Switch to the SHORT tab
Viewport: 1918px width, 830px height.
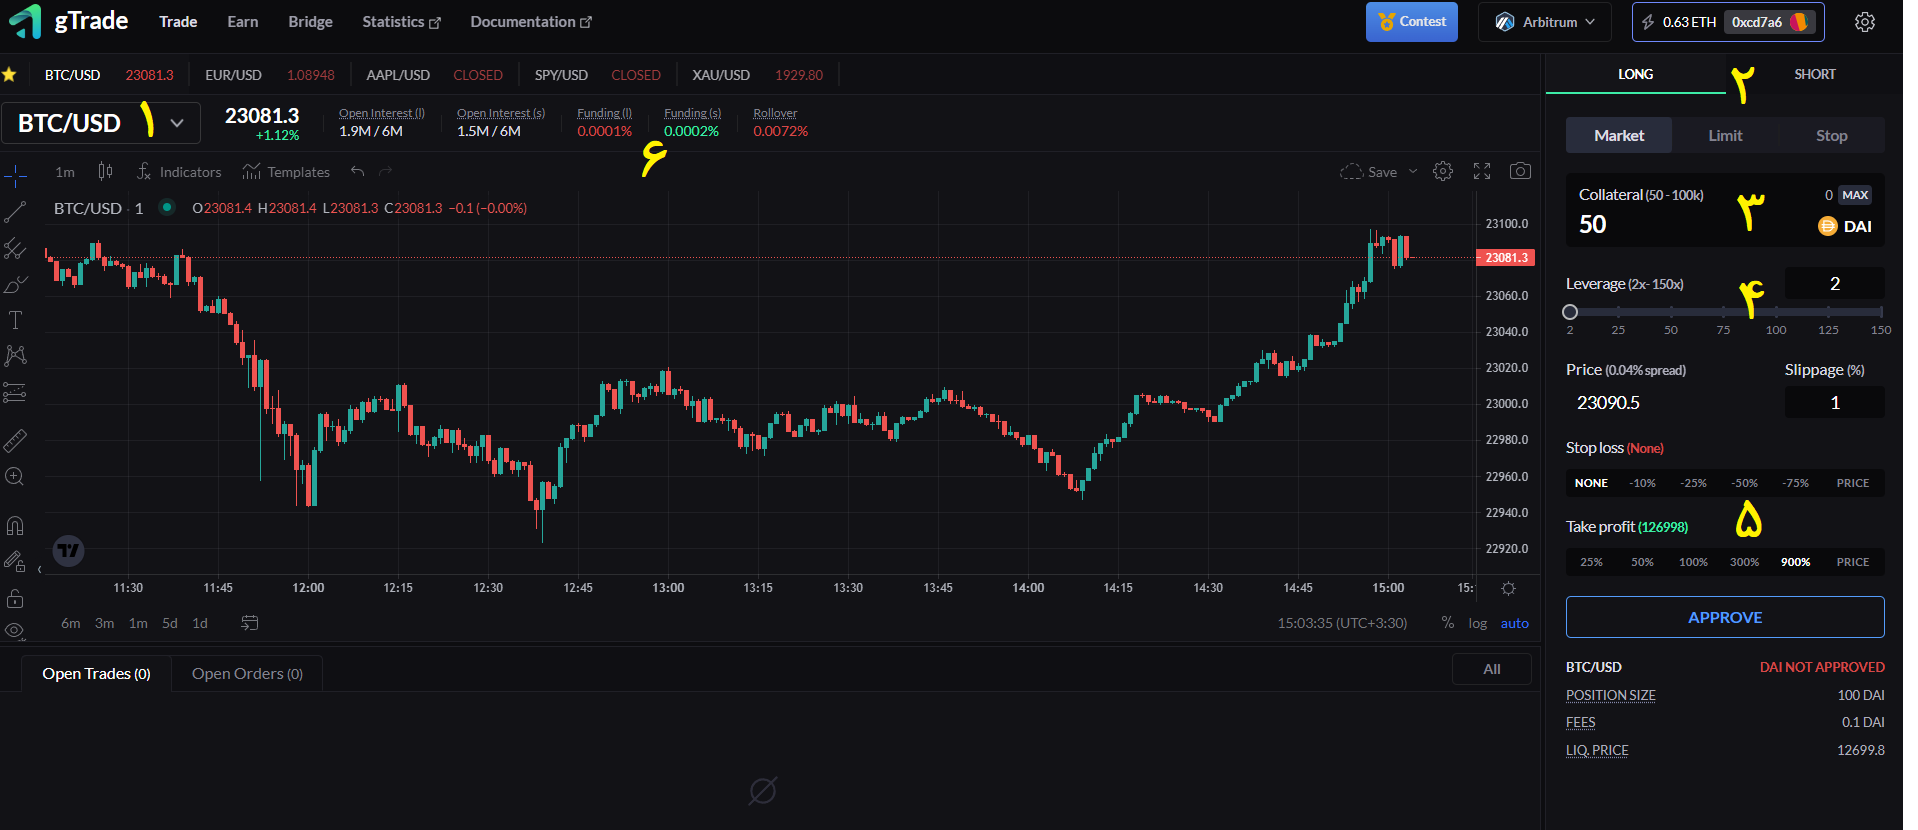(1814, 74)
